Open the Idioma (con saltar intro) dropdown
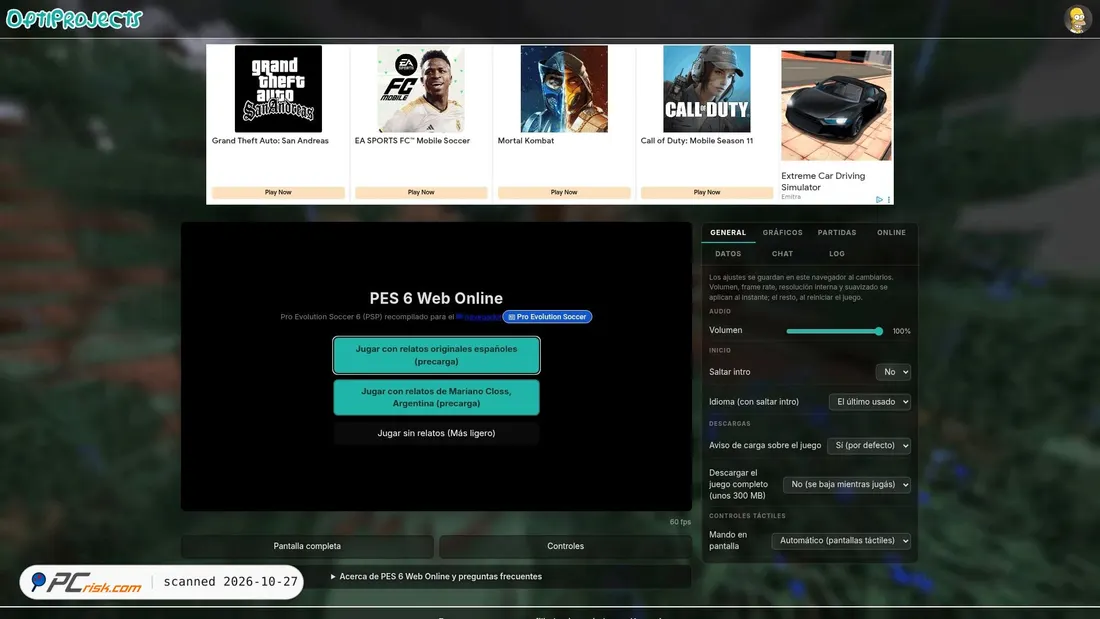The image size is (1100, 619). pyautogui.click(x=870, y=402)
